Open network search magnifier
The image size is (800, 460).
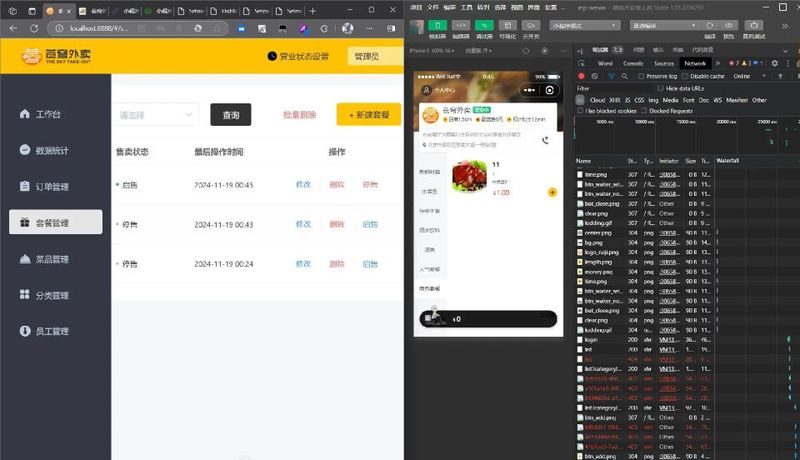[x=624, y=76]
